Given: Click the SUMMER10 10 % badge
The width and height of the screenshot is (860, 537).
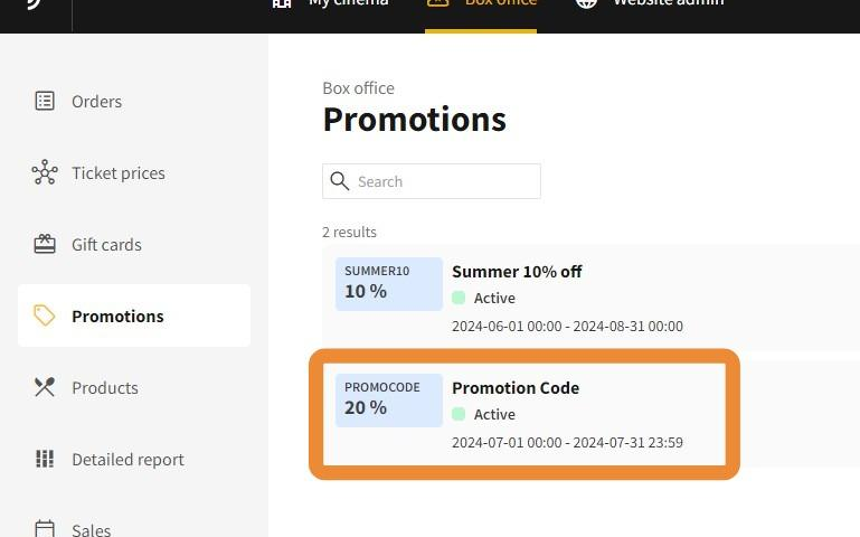Looking at the screenshot, I should click(389, 283).
